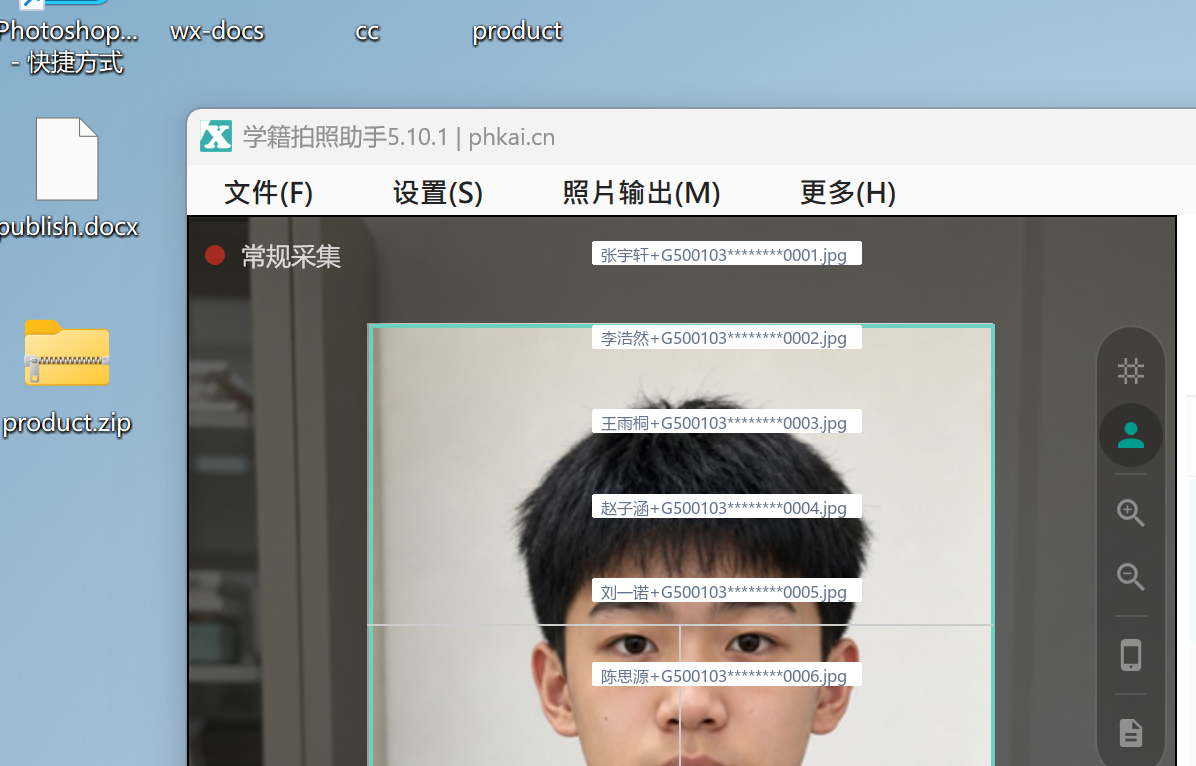Select 王雨桐+G500103********0003.jpg filename
Image resolution: width=1196 pixels, height=766 pixels.
coord(726,422)
